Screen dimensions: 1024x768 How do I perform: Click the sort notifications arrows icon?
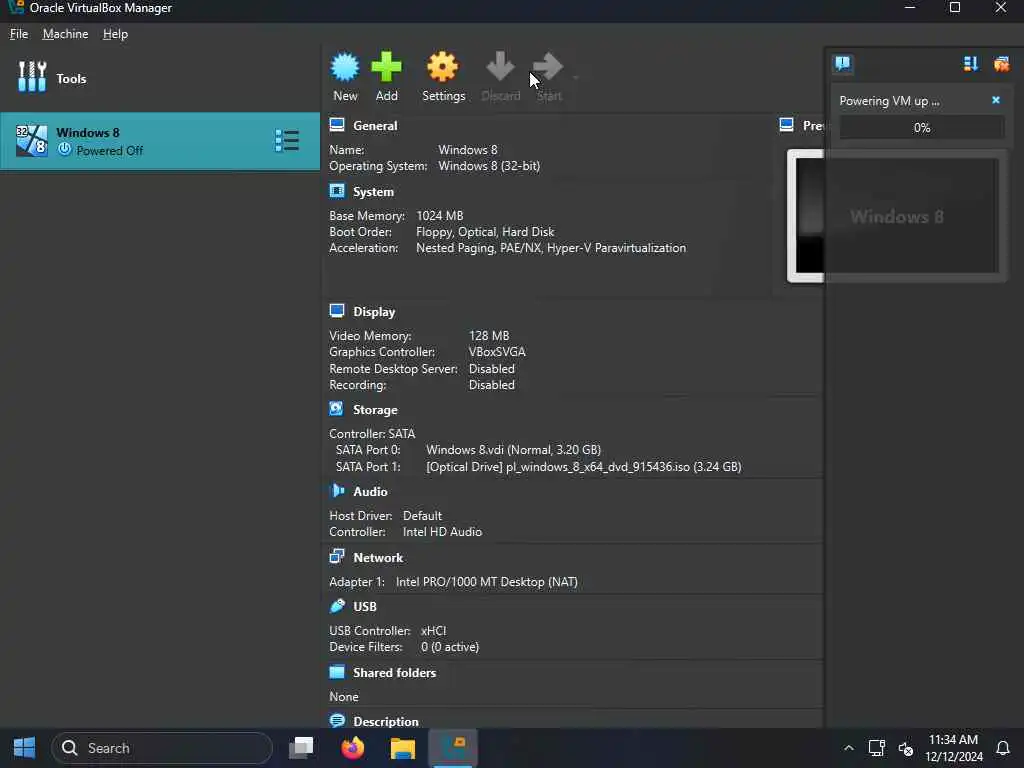(970, 63)
